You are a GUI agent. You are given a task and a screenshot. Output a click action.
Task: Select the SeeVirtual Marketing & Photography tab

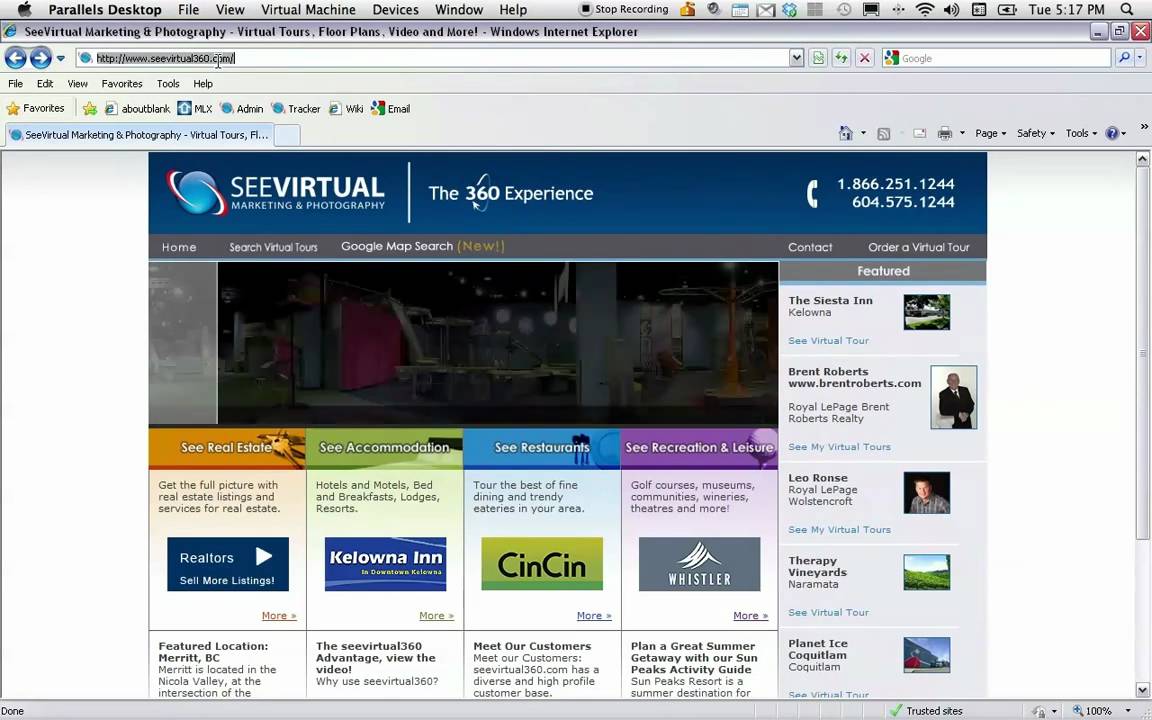[140, 135]
